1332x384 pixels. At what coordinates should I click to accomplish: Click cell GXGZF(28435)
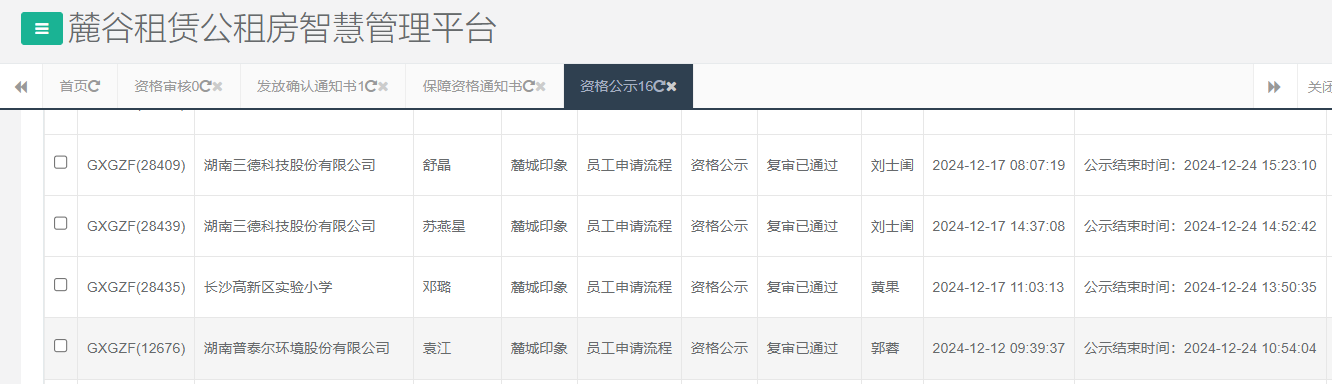(x=136, y=287)
